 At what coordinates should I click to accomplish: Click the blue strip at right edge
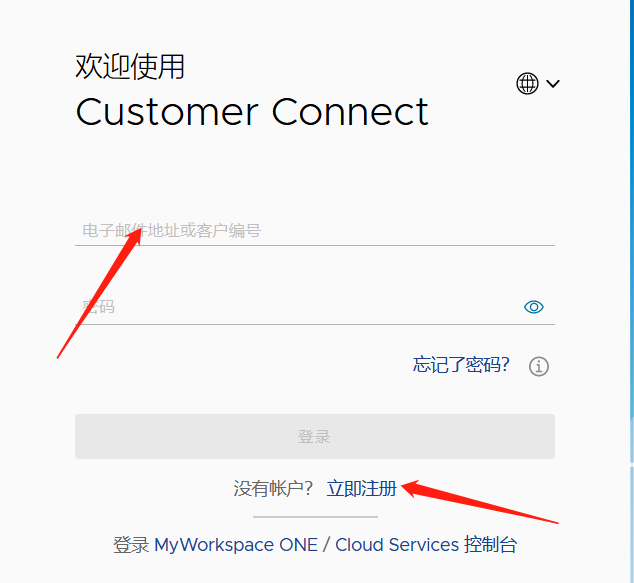point(632,292)
